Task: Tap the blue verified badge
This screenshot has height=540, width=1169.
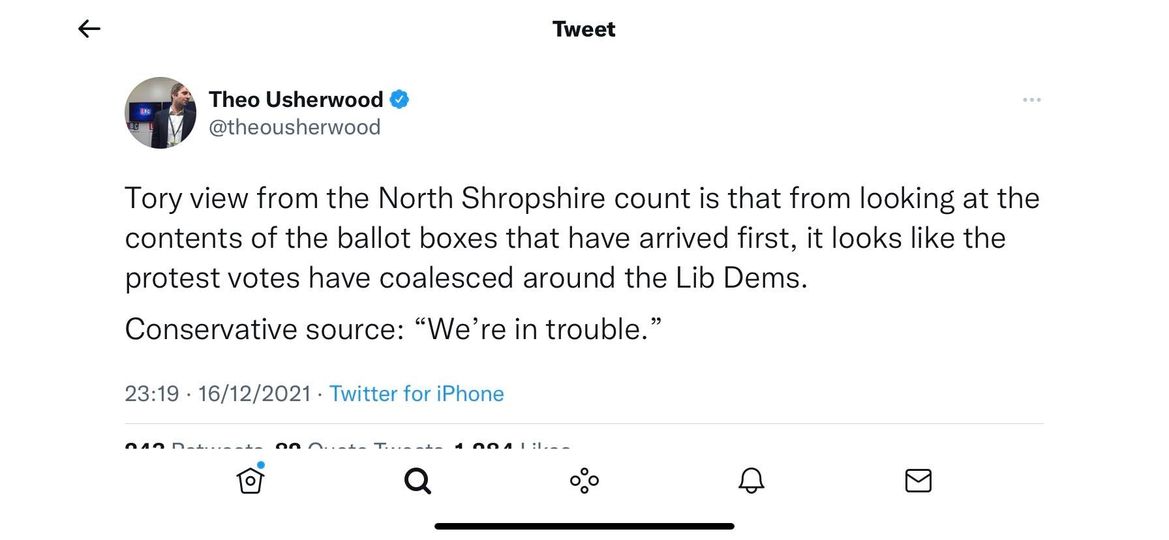Action: [x=399, y=99]
